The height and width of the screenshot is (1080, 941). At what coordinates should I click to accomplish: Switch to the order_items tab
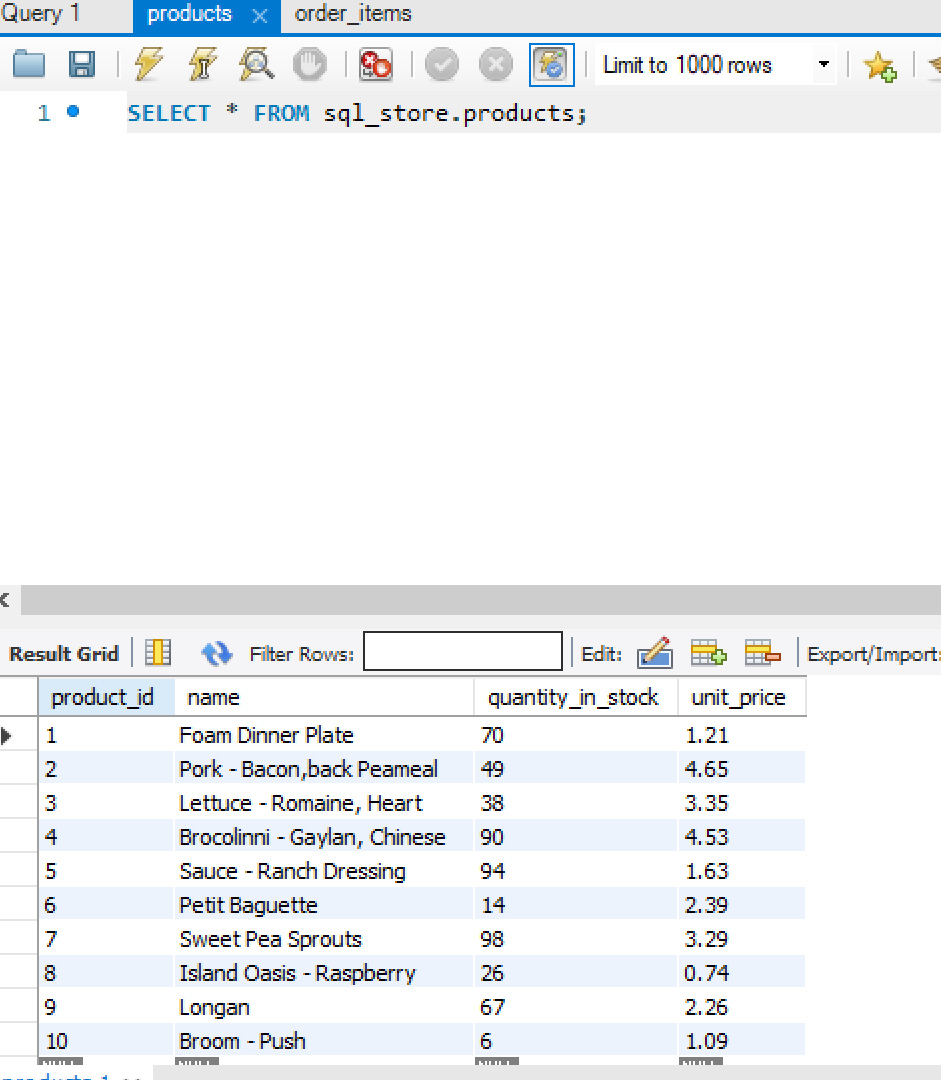(353, 14)
